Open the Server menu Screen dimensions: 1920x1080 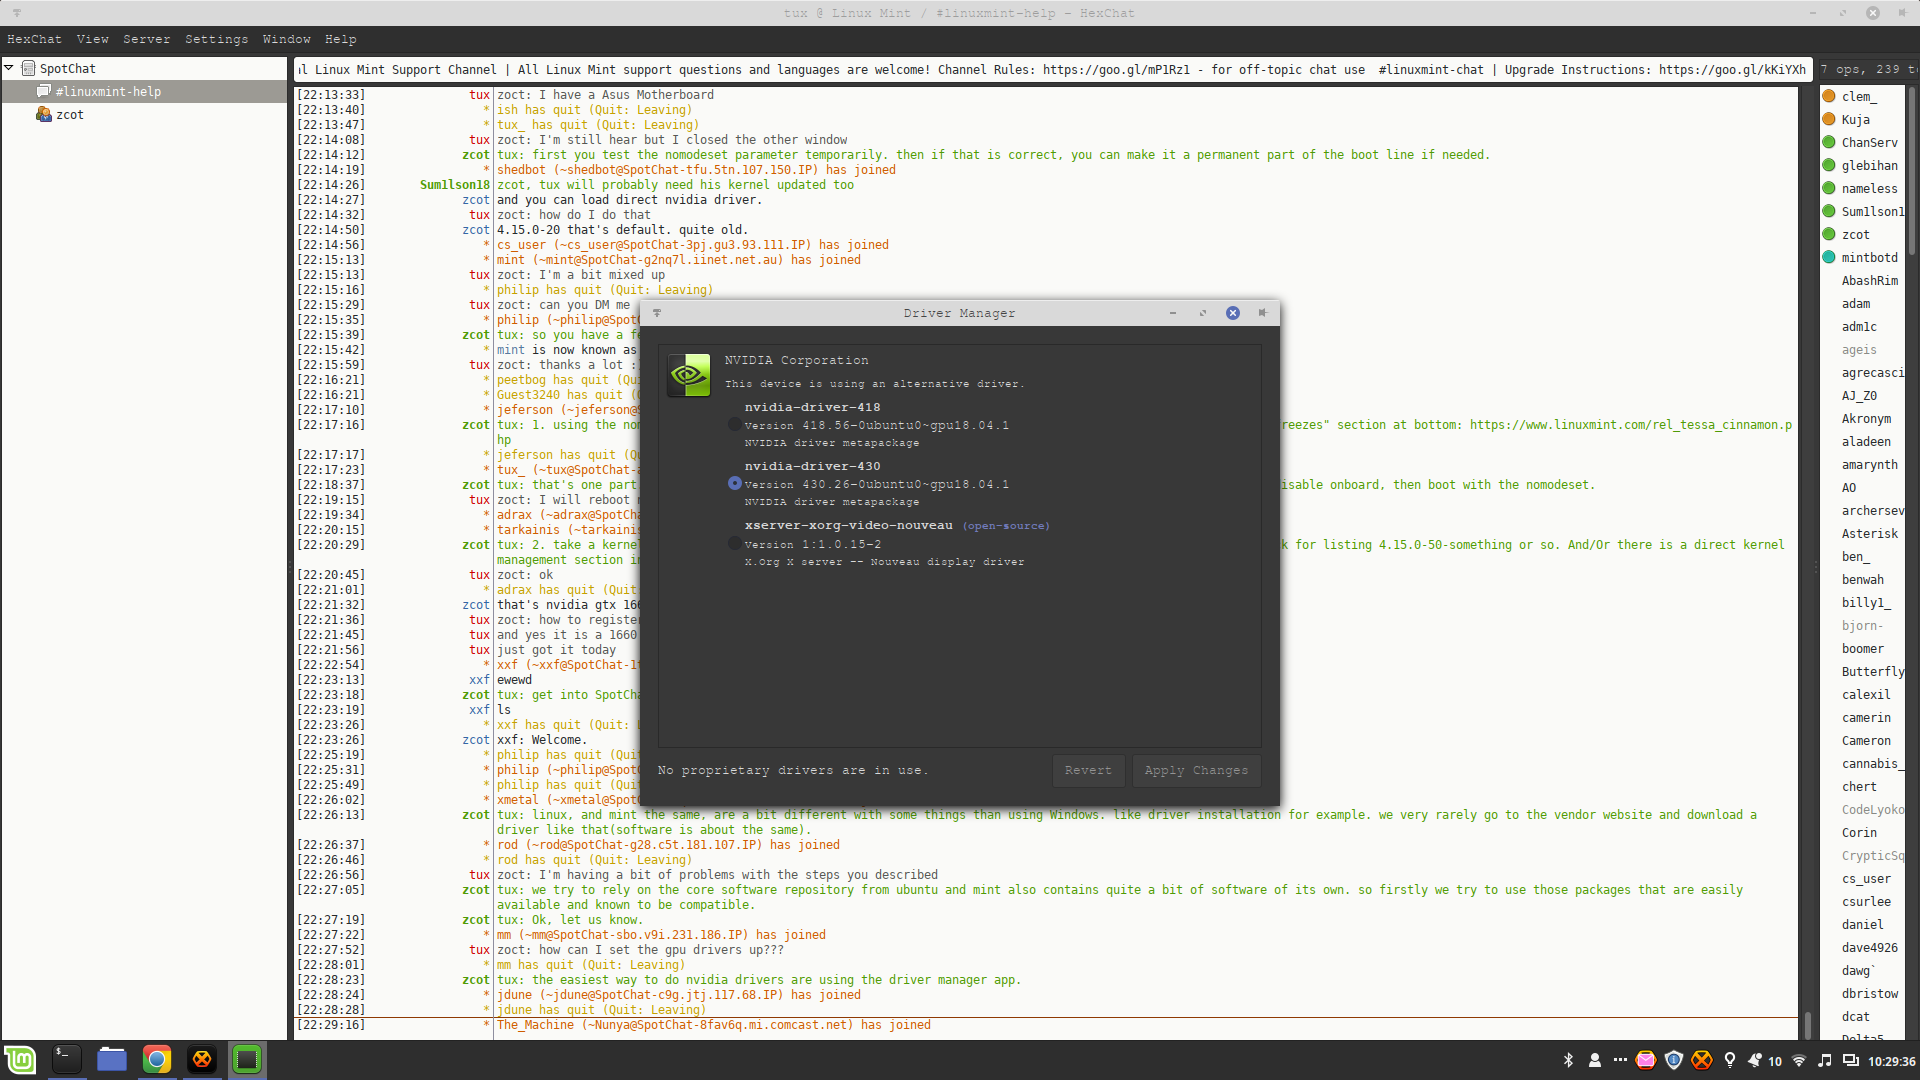coord(147,39)
